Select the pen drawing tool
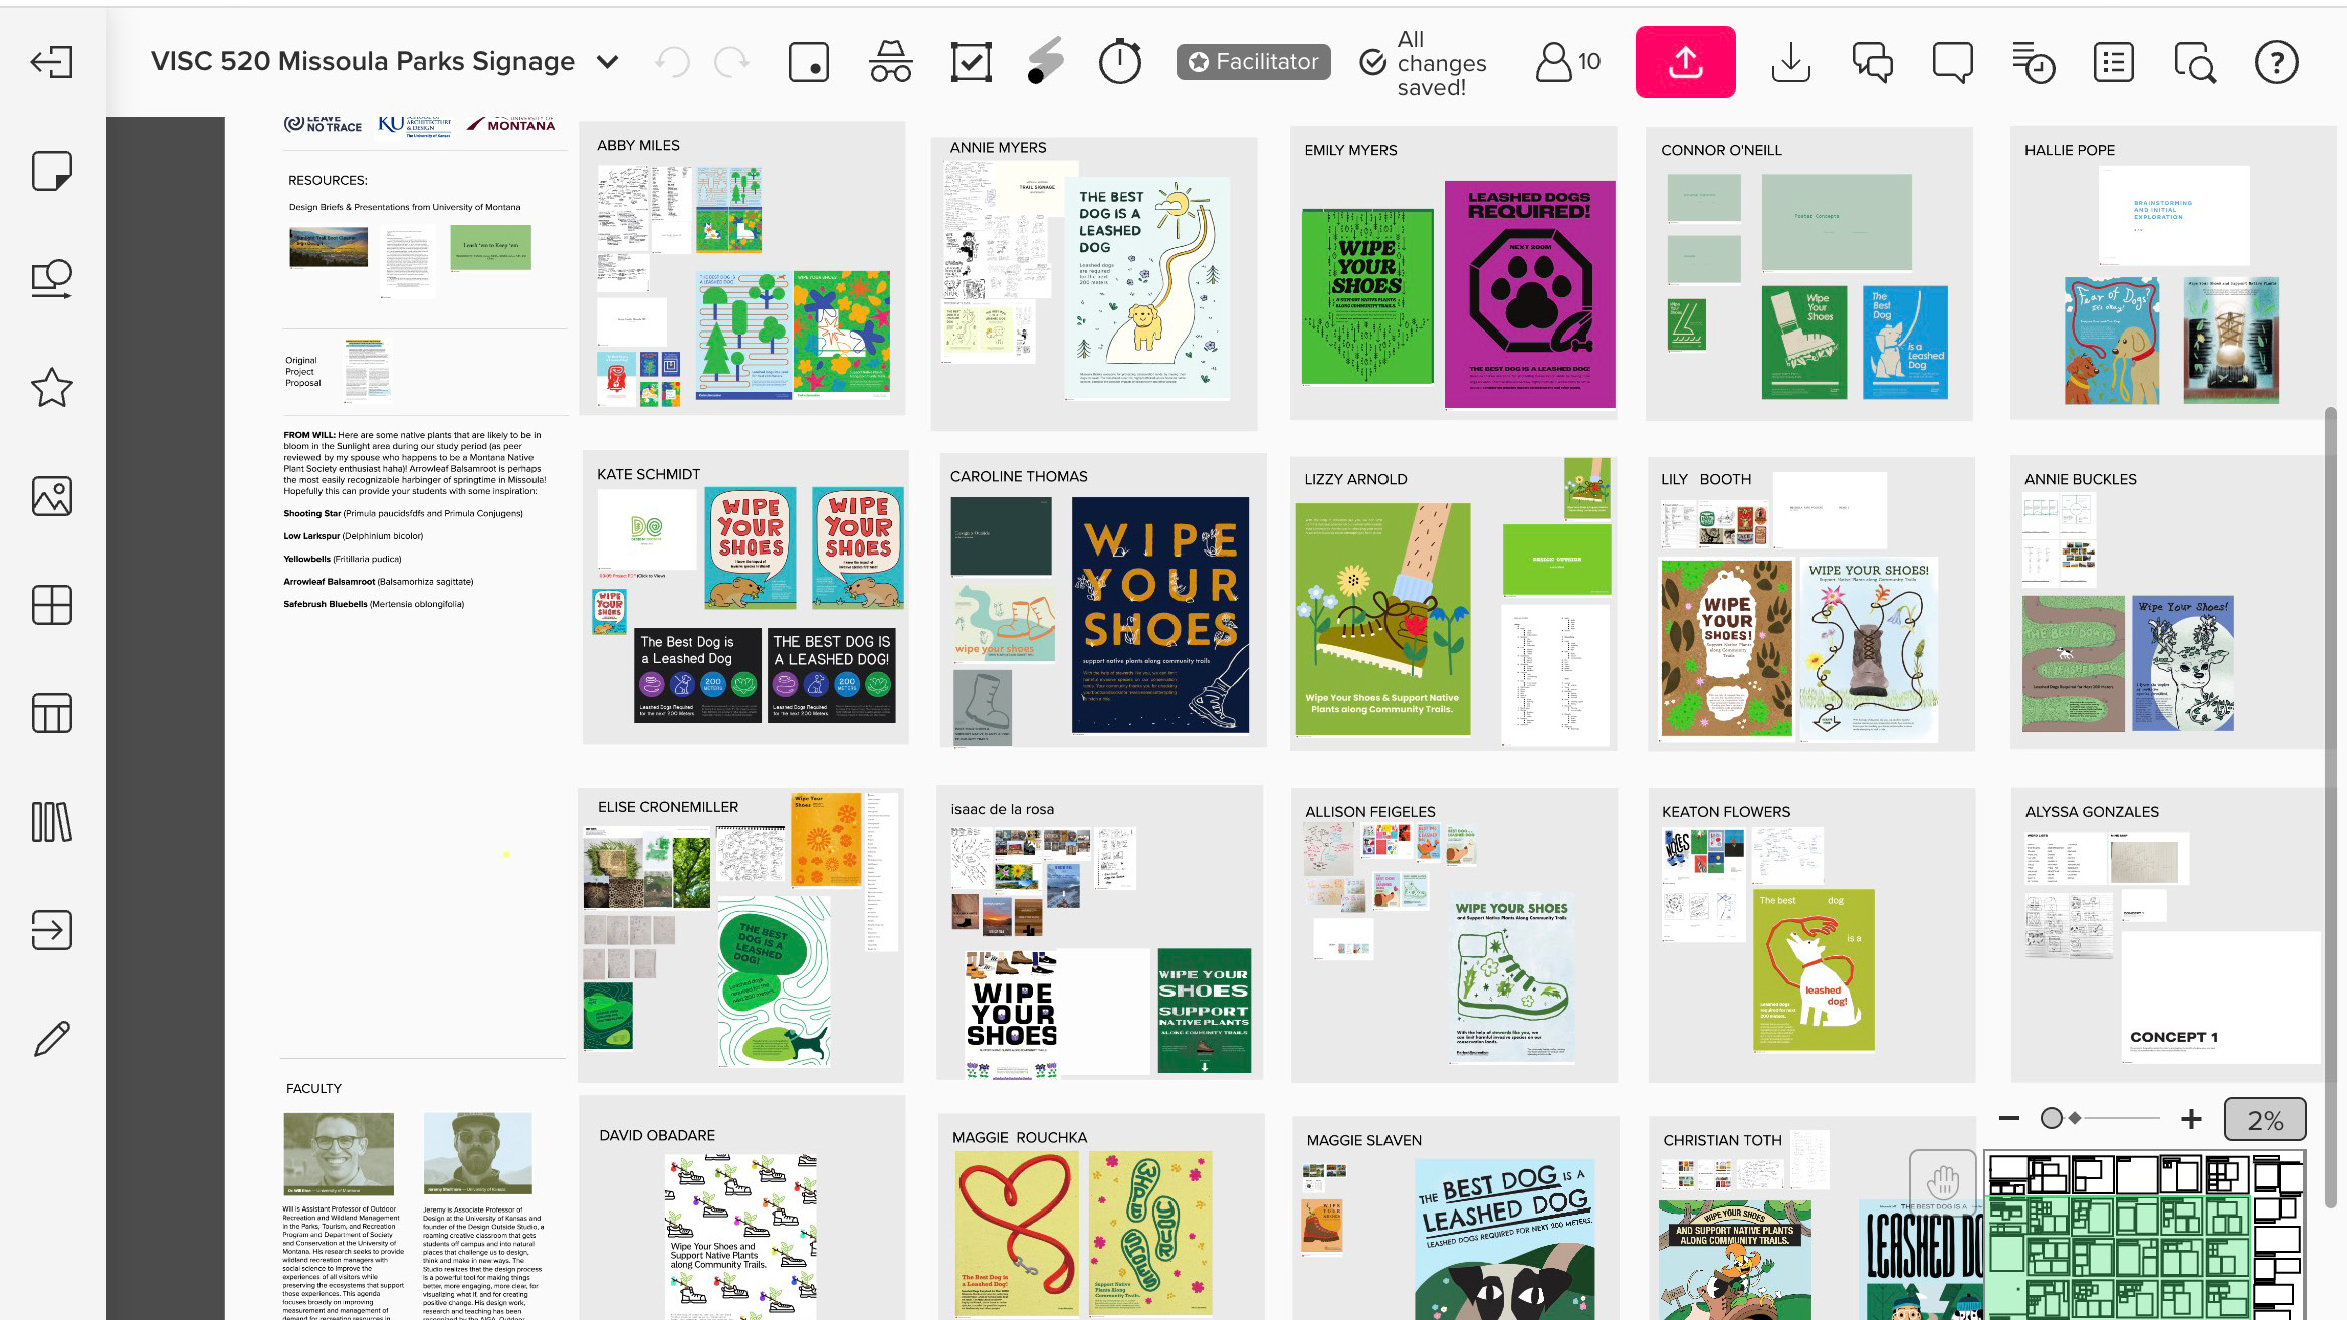This screenshot has width=2347, height=1320. 52,1039
